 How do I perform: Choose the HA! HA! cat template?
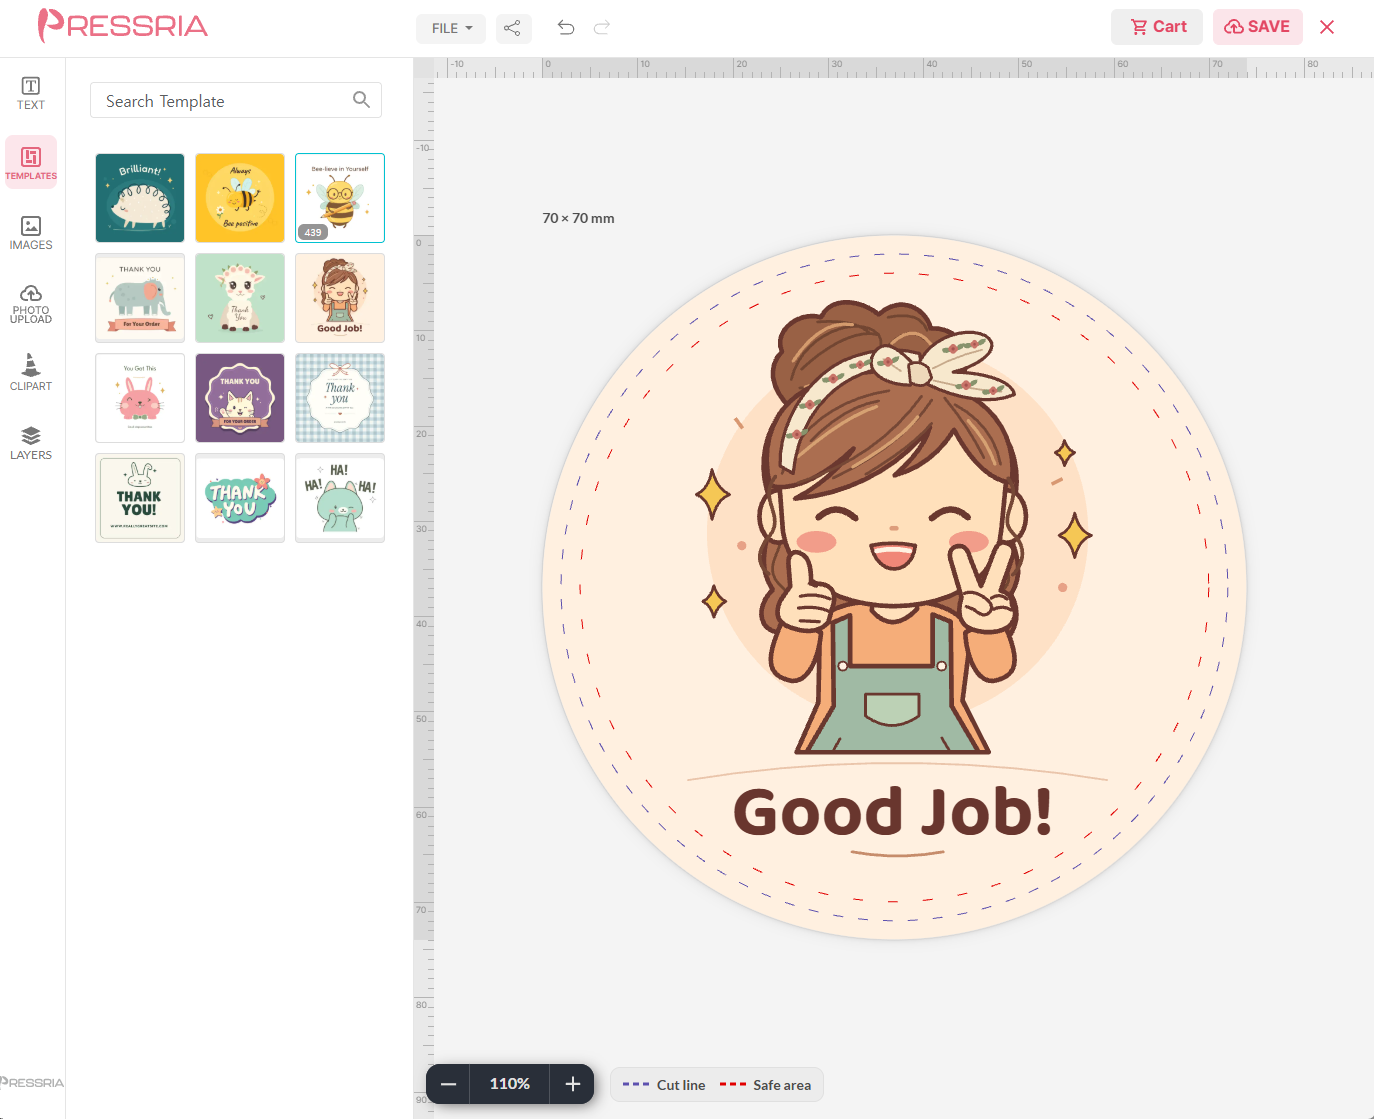point(340,498)
